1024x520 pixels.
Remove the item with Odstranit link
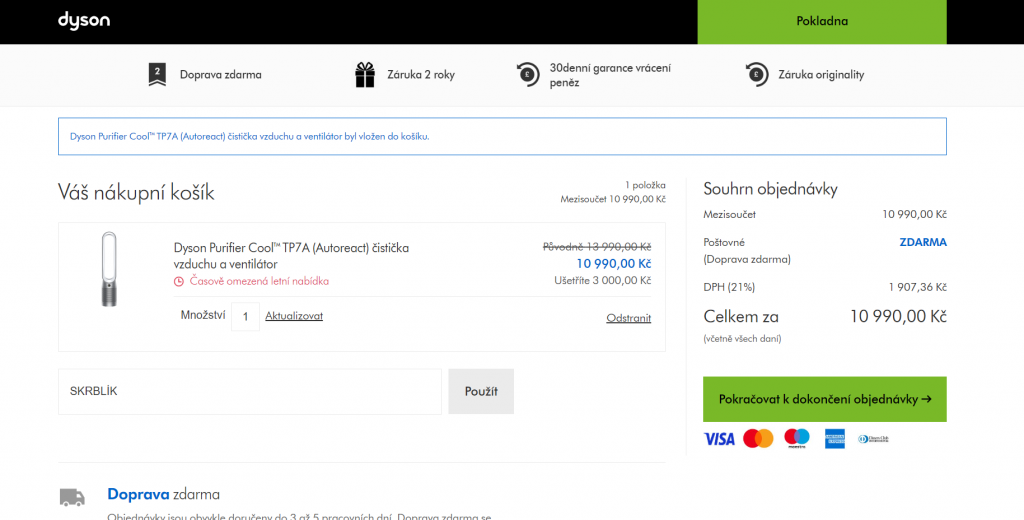click(628, 318)
